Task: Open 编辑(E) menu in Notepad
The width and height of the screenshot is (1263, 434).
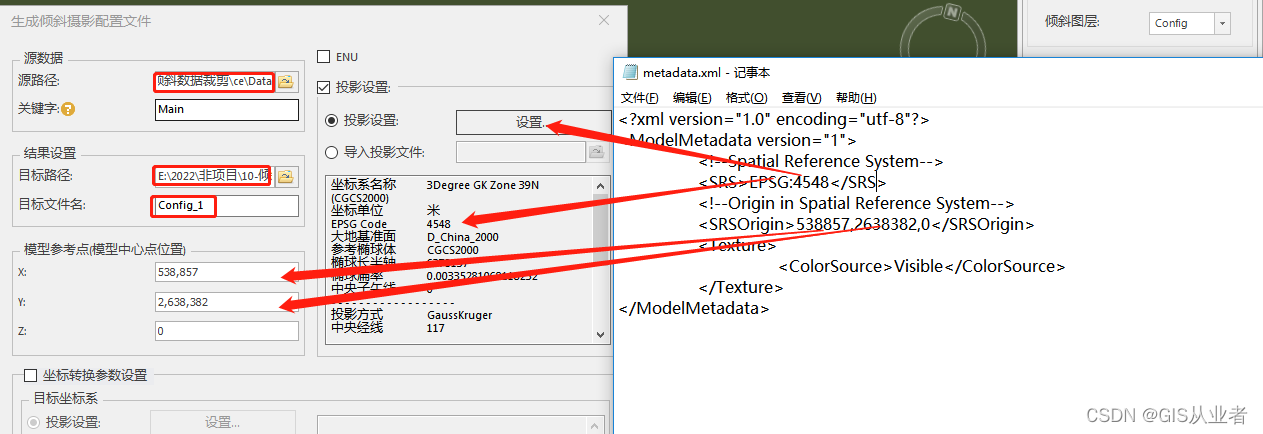Action: coord(692,97)
